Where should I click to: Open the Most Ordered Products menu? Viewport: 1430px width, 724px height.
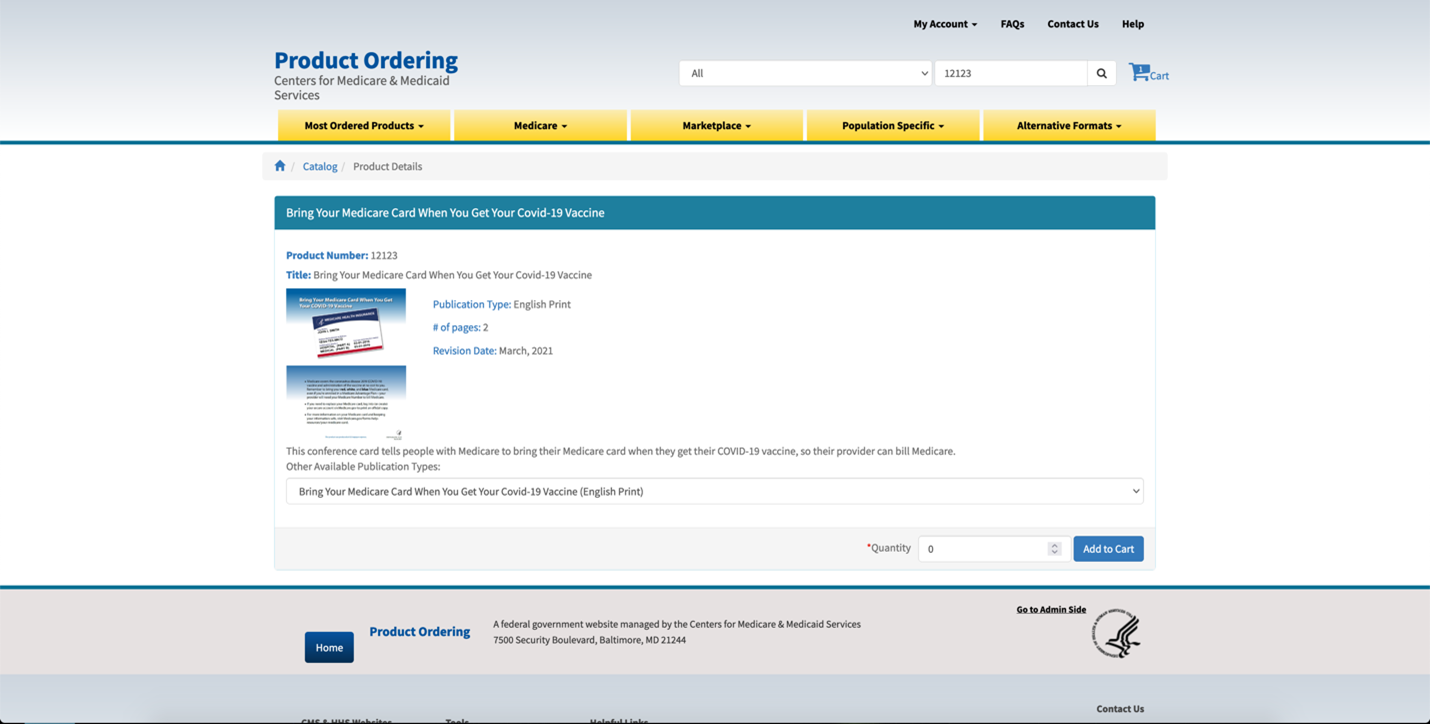click(x=364, y=125)
